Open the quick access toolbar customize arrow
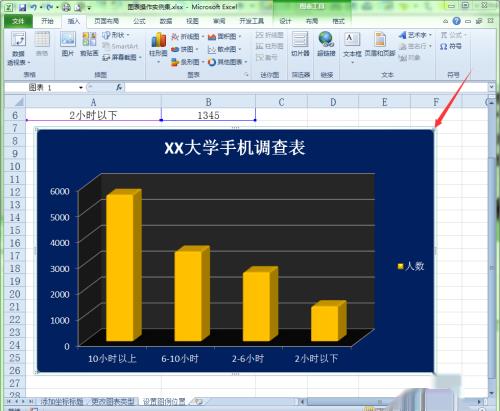The width and height of the screenshot is (500, 411). 89,8
